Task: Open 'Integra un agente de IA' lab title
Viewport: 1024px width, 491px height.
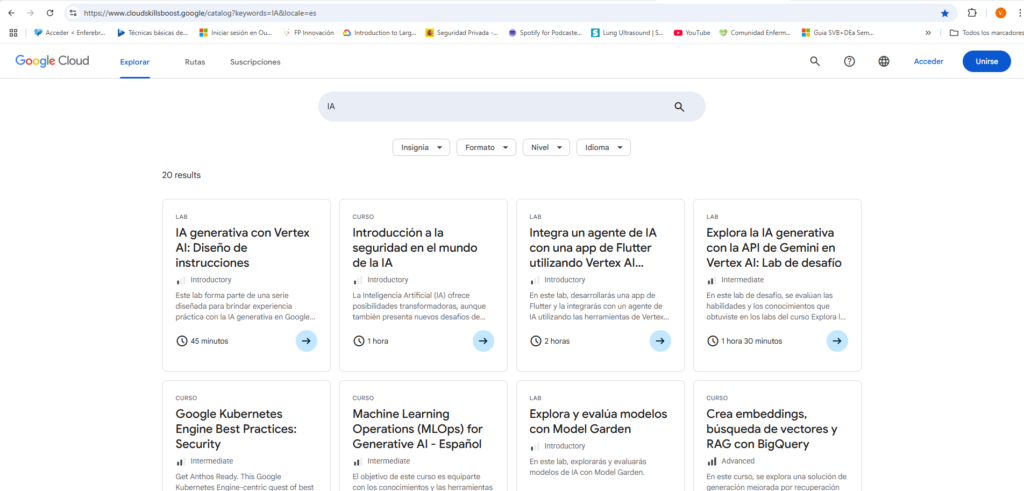Action: click(595, 248)
